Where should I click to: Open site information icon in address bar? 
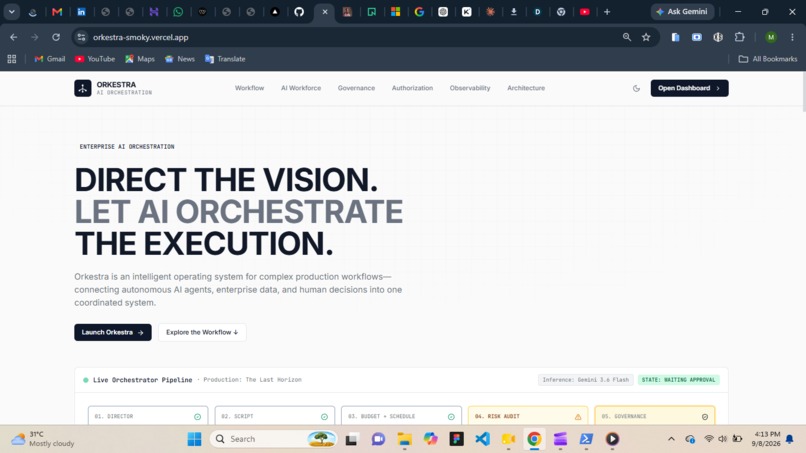(x=81, y=37)
